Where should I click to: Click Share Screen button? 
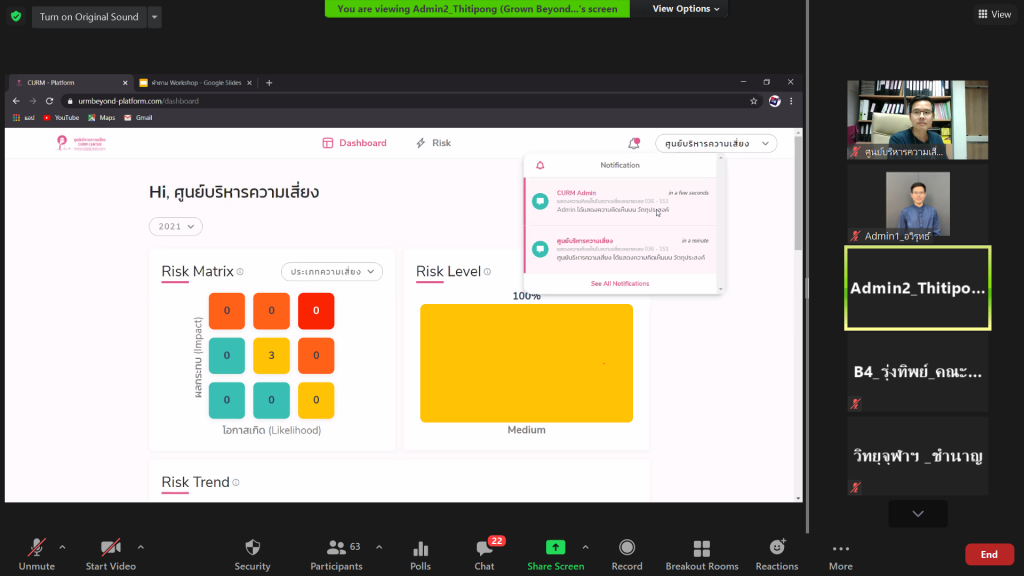(x=556, y=554)
